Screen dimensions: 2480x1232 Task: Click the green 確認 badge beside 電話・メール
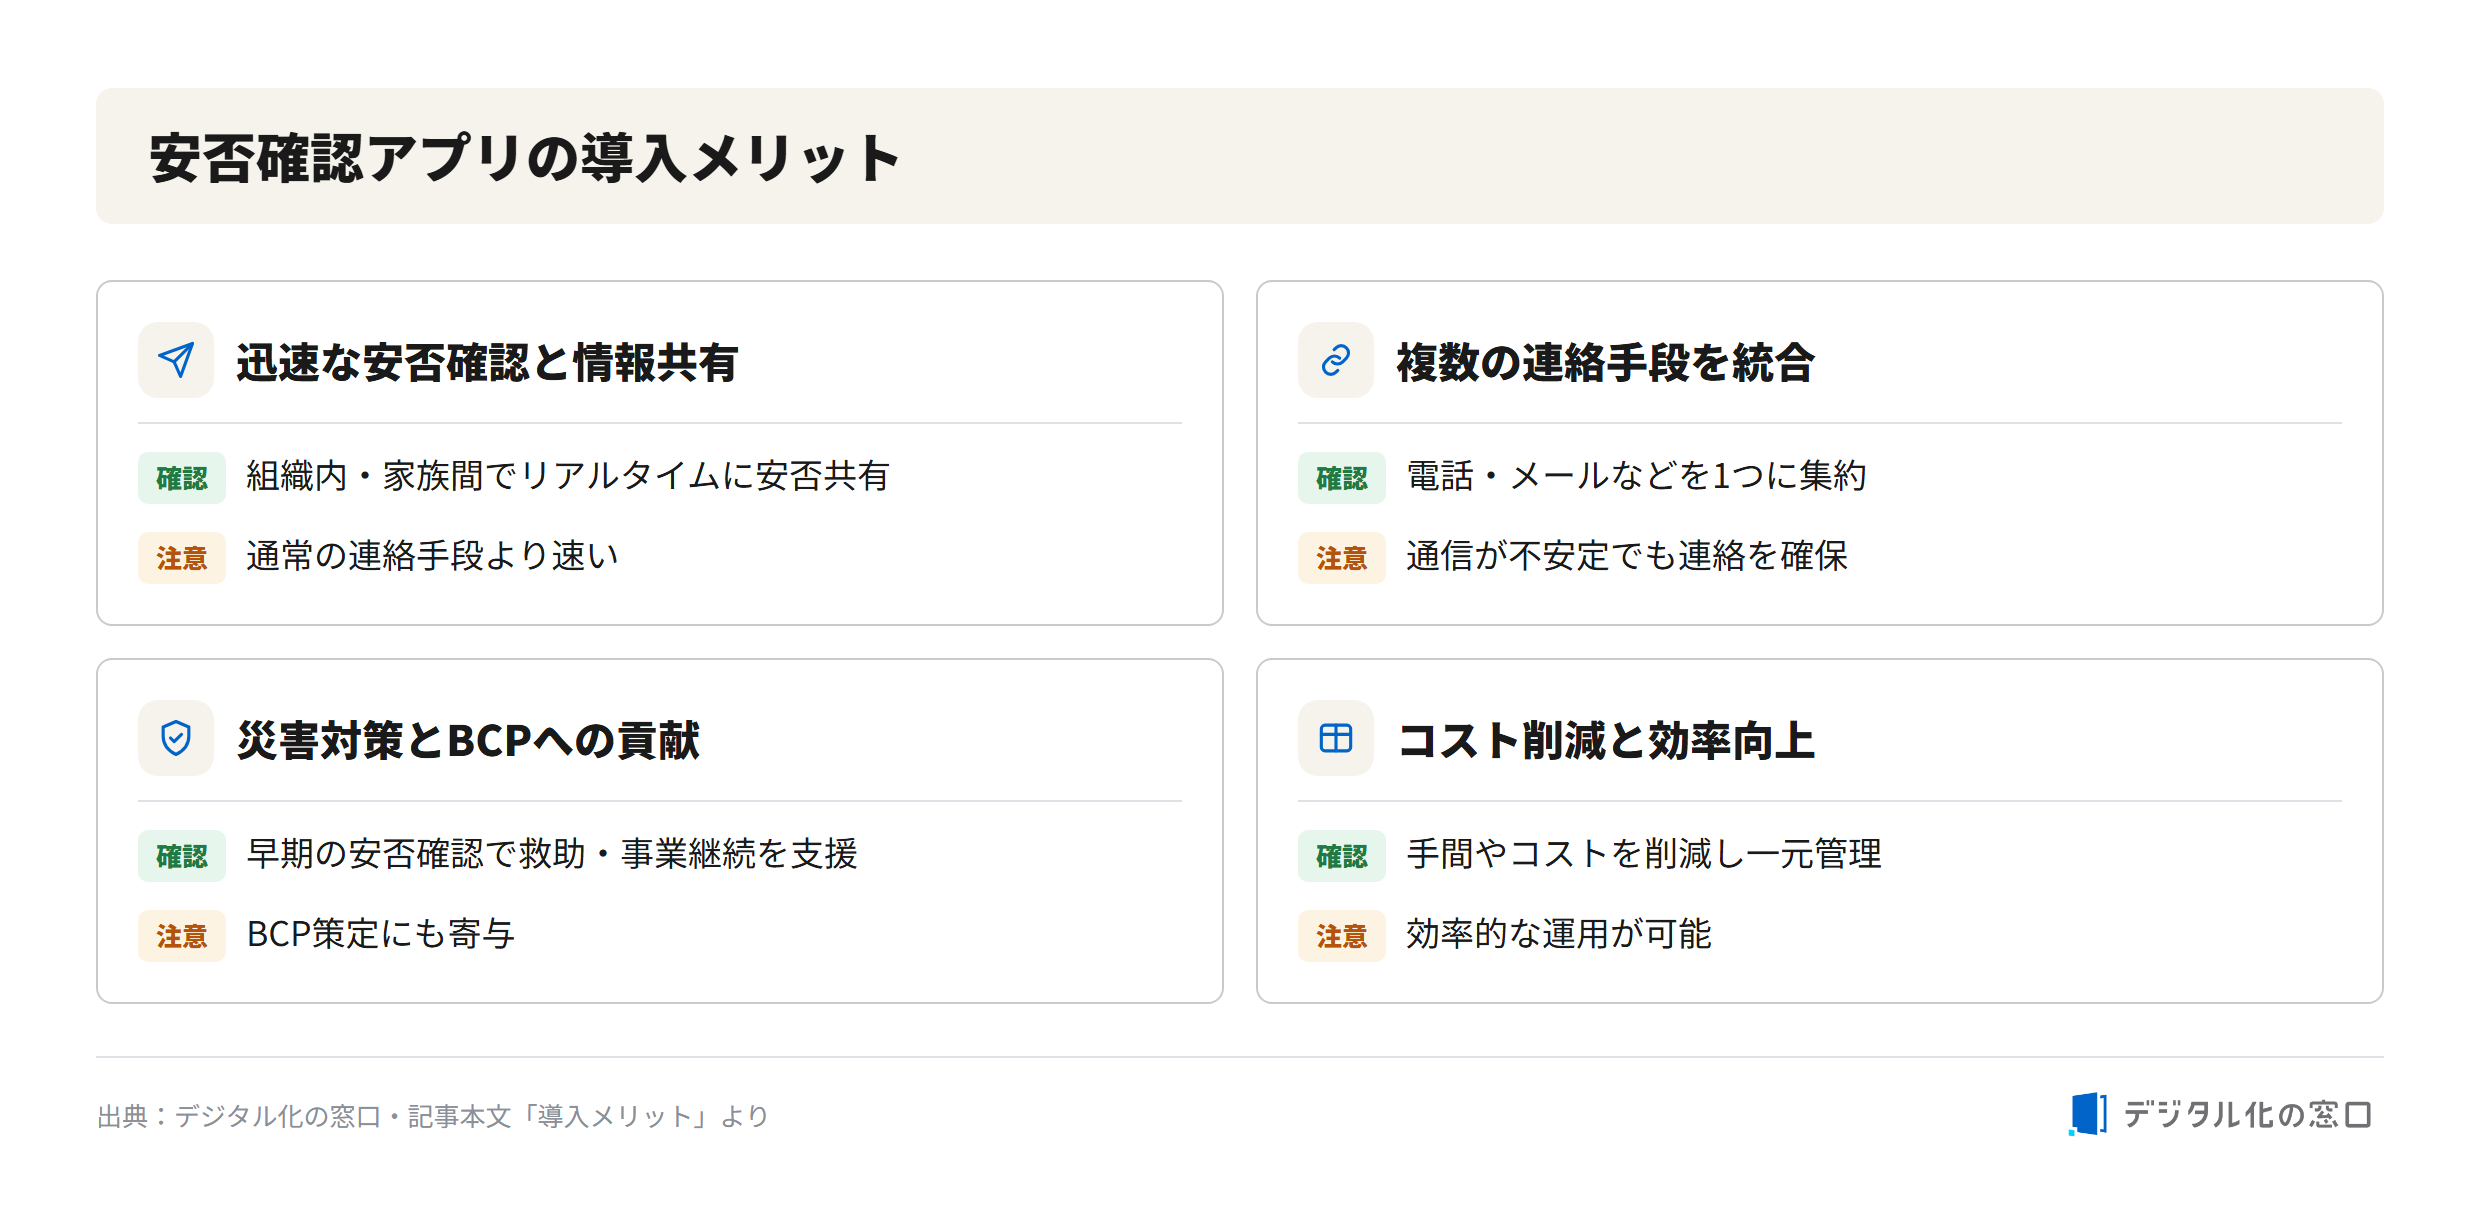[x=1342, y=478]
